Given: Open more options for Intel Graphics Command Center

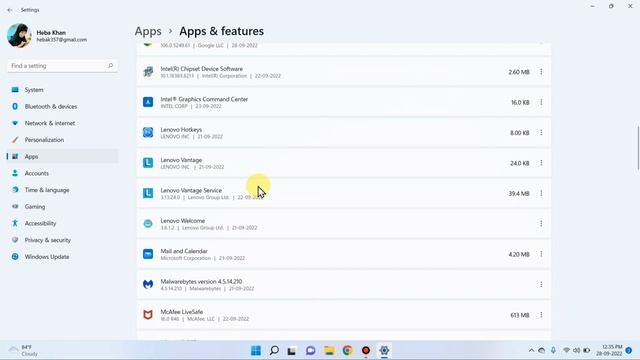Looking at the screenshot, I should coord(541,102).
